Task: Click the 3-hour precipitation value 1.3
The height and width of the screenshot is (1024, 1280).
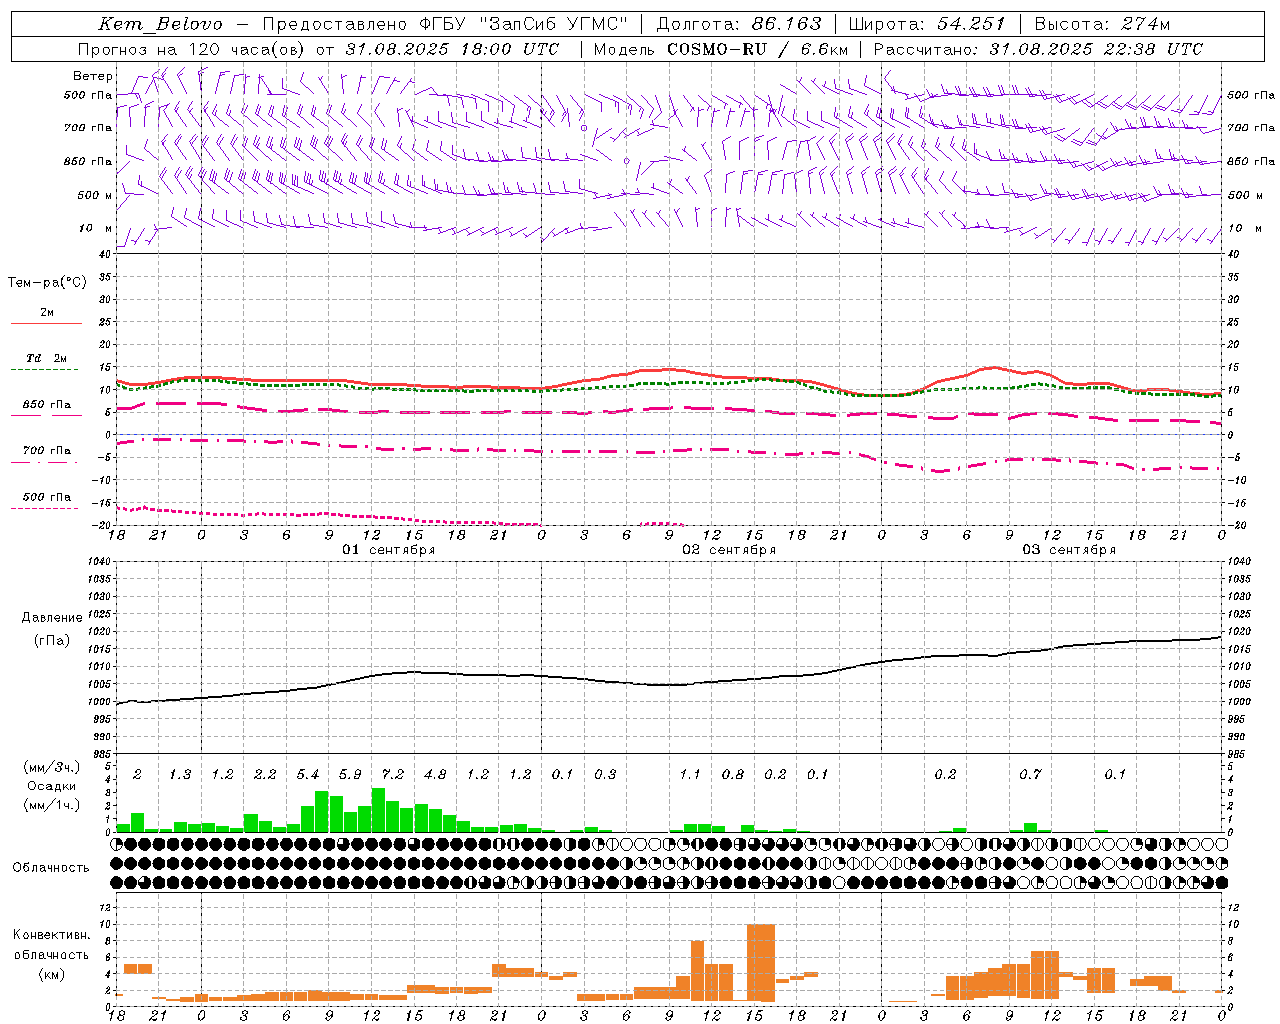Action: point(180,775)
